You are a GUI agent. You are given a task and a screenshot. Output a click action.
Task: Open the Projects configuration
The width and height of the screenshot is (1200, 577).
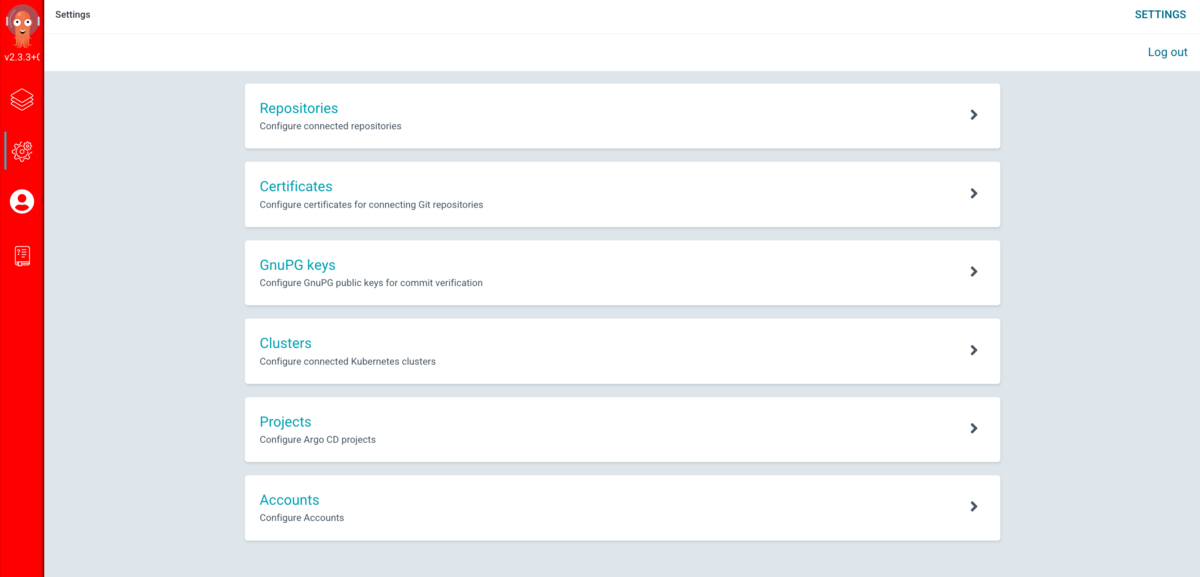[x=286, y=422]
